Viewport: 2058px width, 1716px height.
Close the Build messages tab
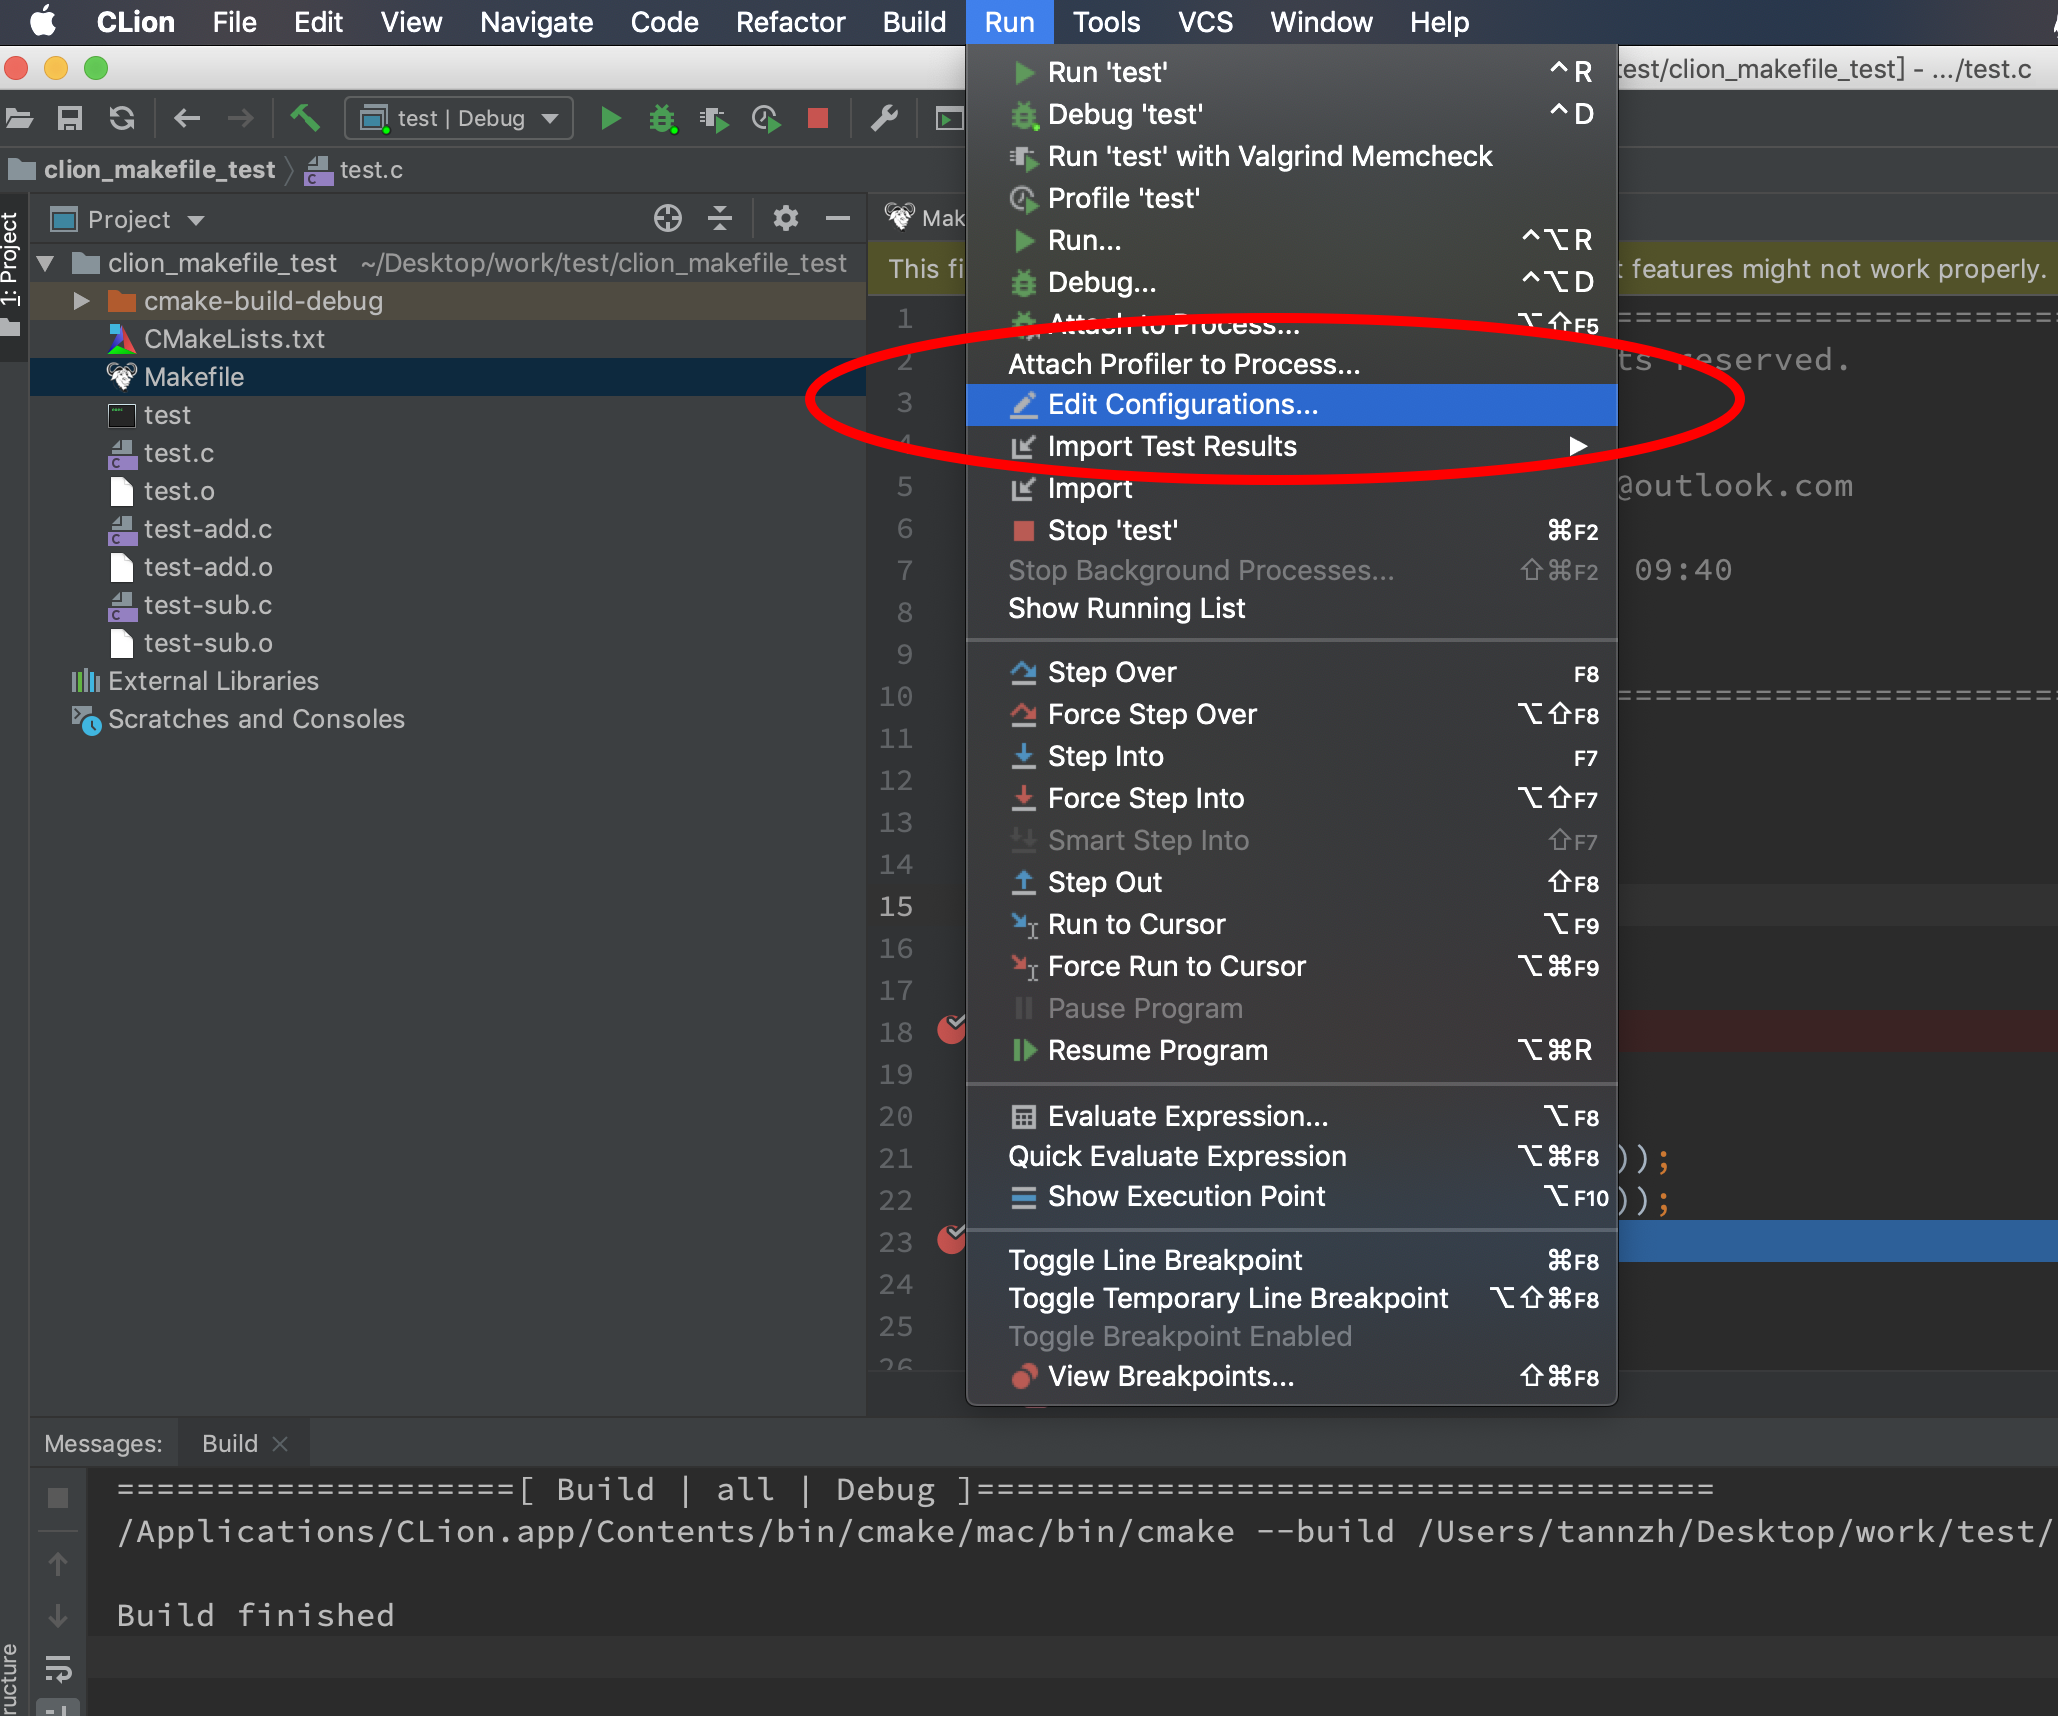point(281,1443)
